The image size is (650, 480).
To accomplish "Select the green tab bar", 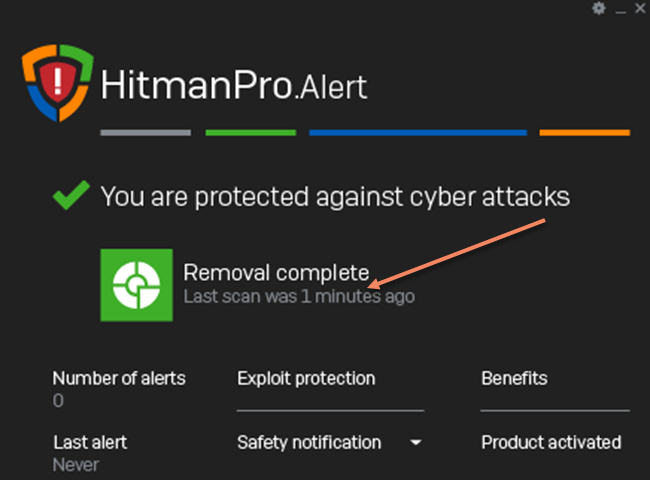I will pyautogui.click(x=251, y=133).
